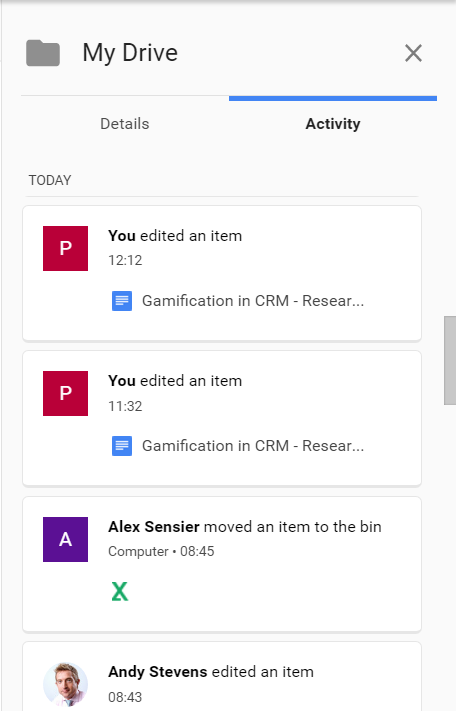Click the red P avatar at 11:32
458x714 pixels.
click(66, 394)
